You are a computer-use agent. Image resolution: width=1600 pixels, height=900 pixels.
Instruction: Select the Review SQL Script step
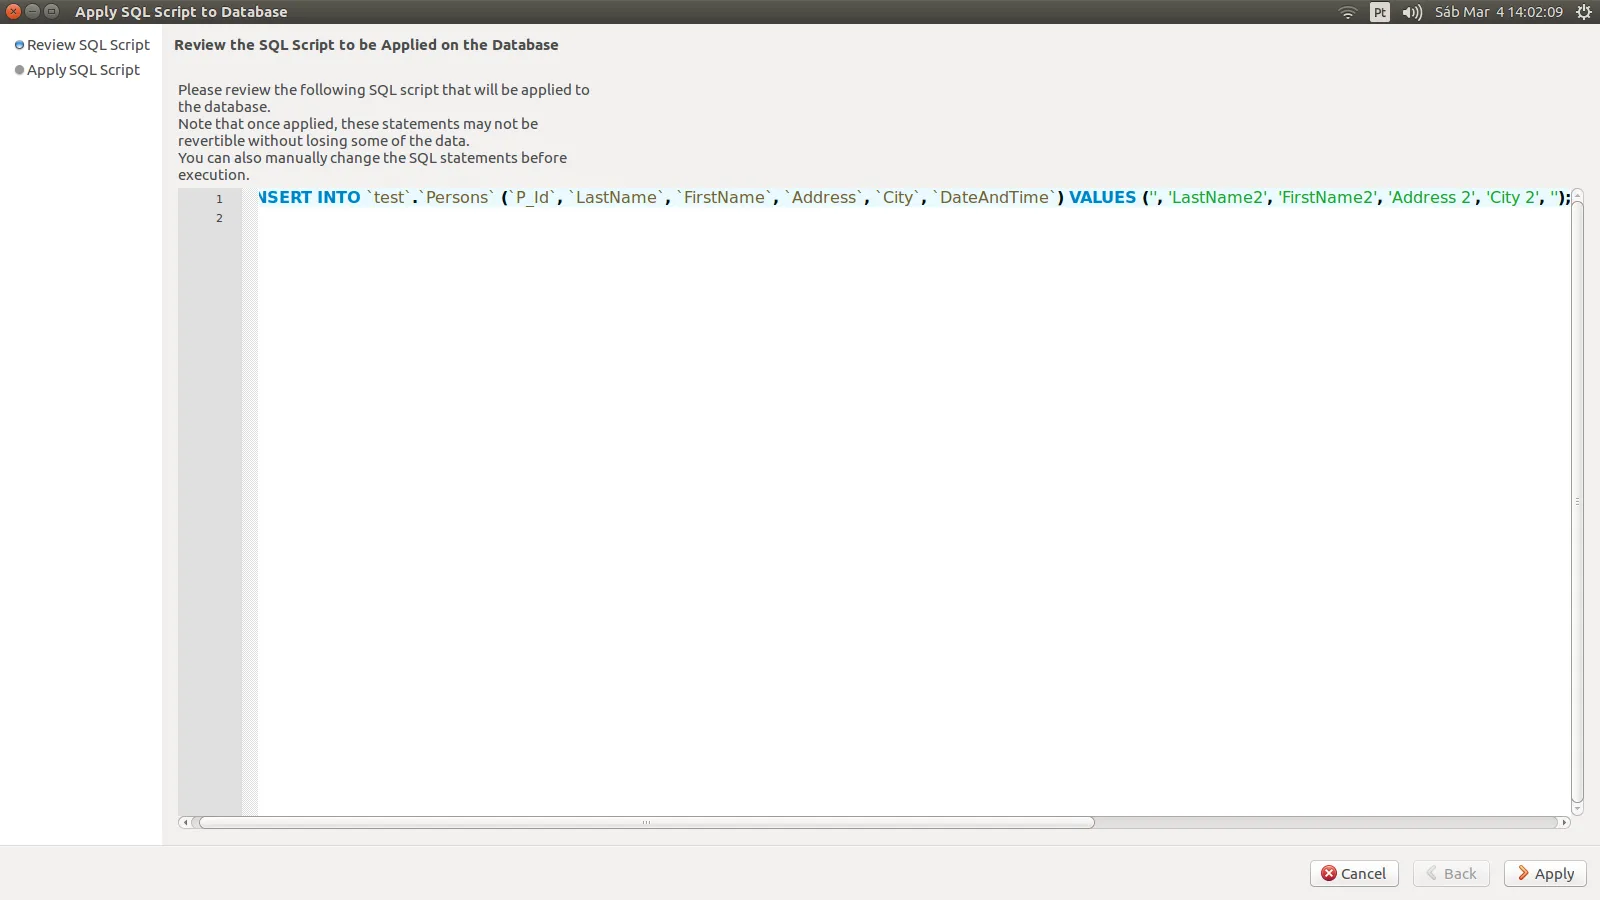[87, 45]
